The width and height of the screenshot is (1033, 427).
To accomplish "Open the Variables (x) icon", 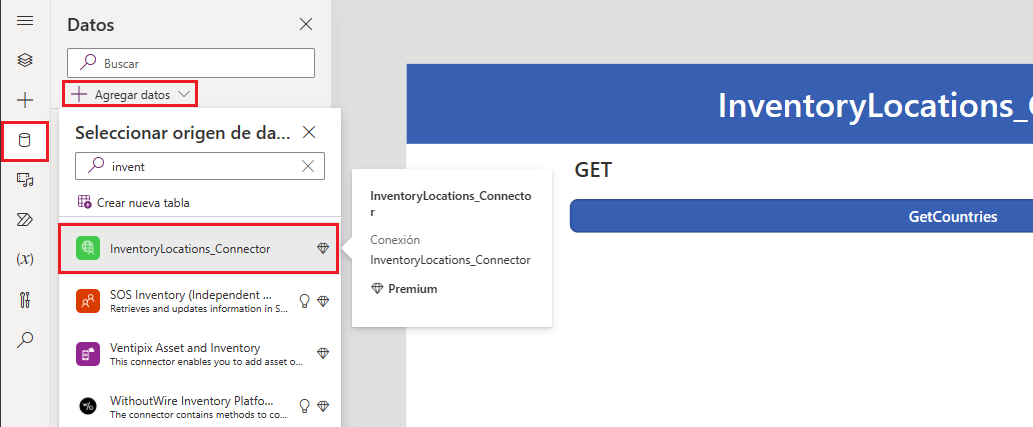I will (x=25, y=260).
